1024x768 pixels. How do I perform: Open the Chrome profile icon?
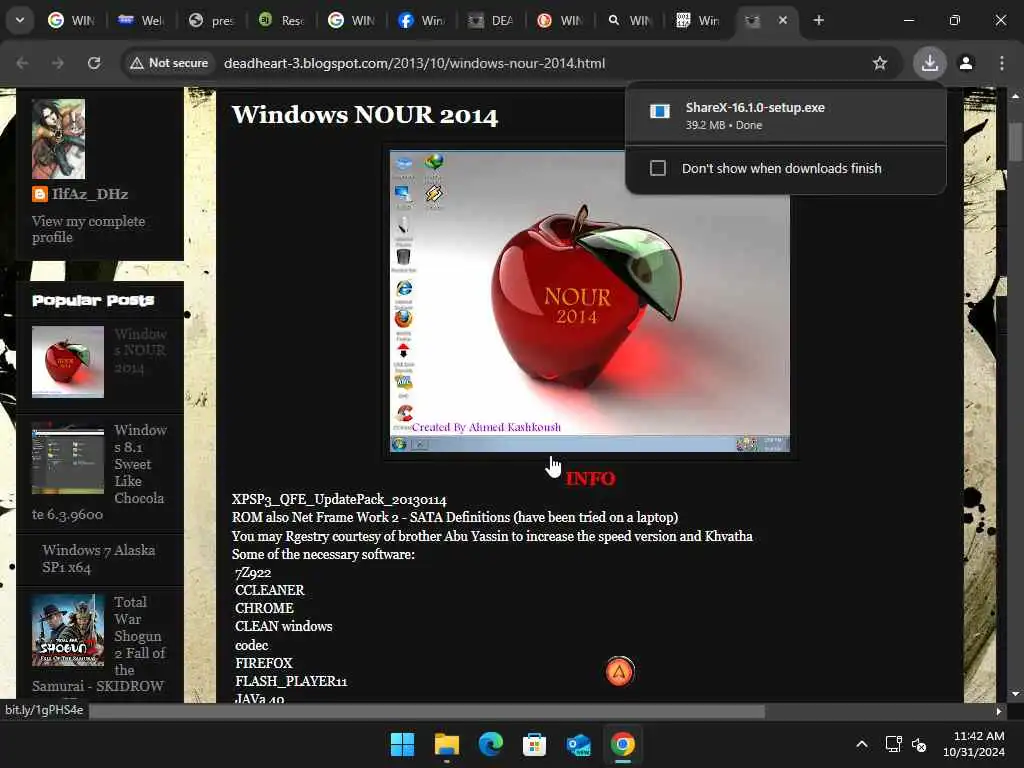click(x=966, y=63)
